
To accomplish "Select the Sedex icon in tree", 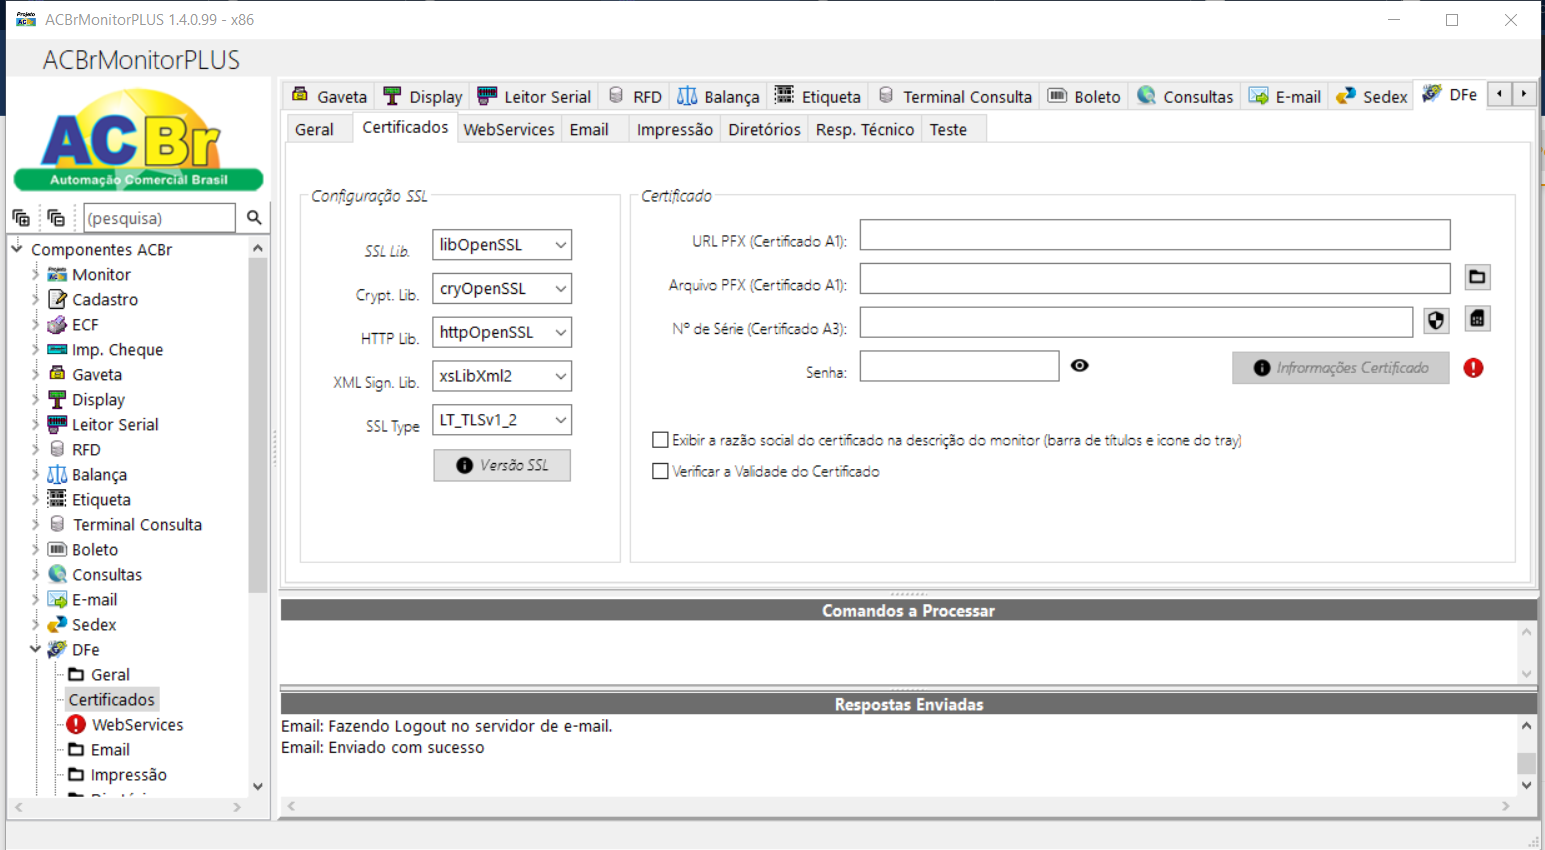I will click(57, 624).
